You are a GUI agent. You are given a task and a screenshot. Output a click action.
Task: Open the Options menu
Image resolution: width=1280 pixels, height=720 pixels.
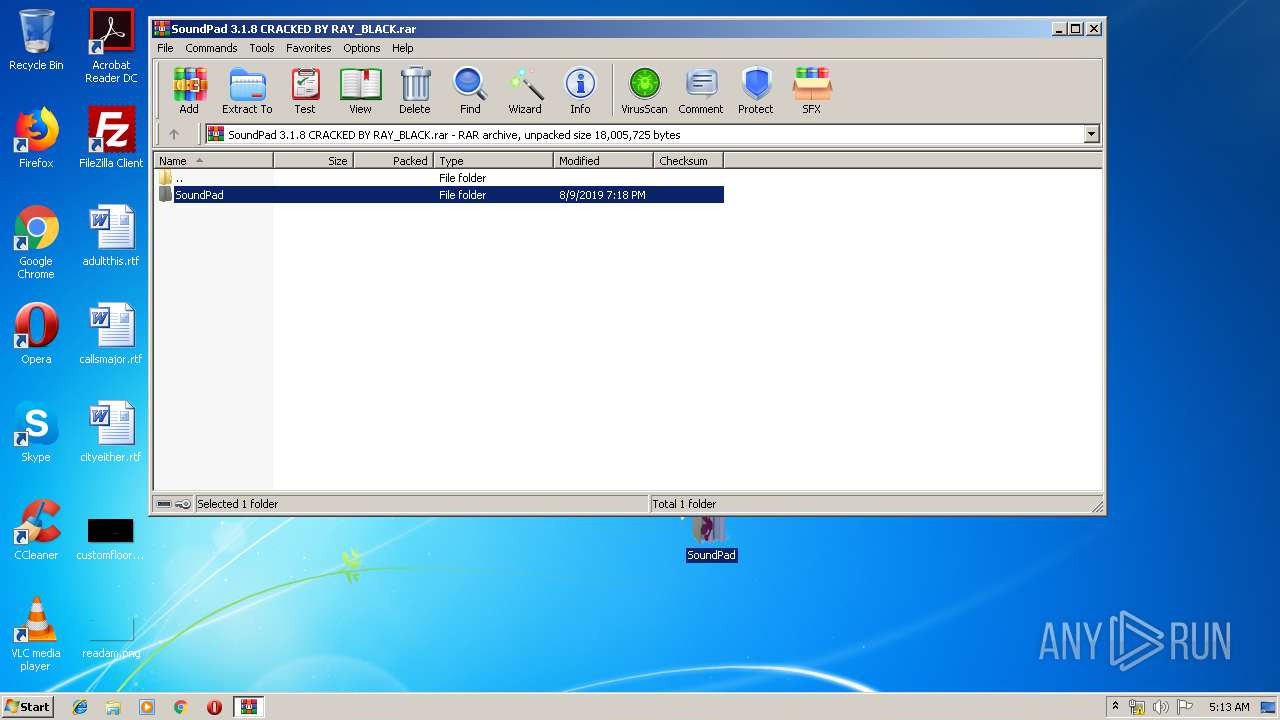tap(362, 48)
